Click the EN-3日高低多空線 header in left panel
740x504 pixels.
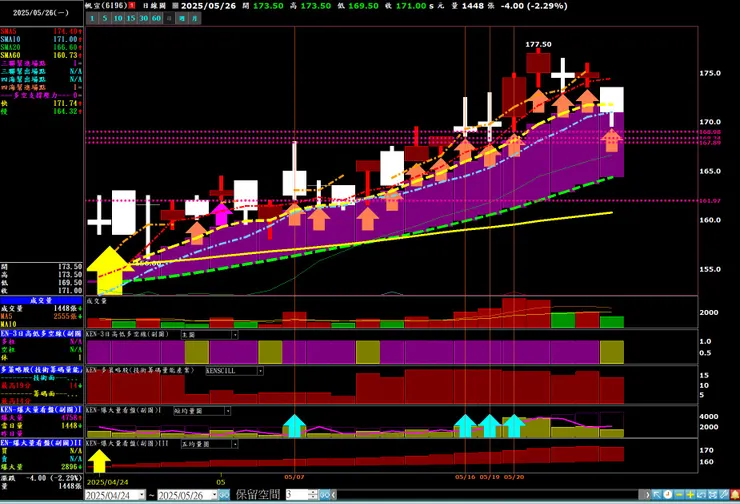(x=42, y=334)
